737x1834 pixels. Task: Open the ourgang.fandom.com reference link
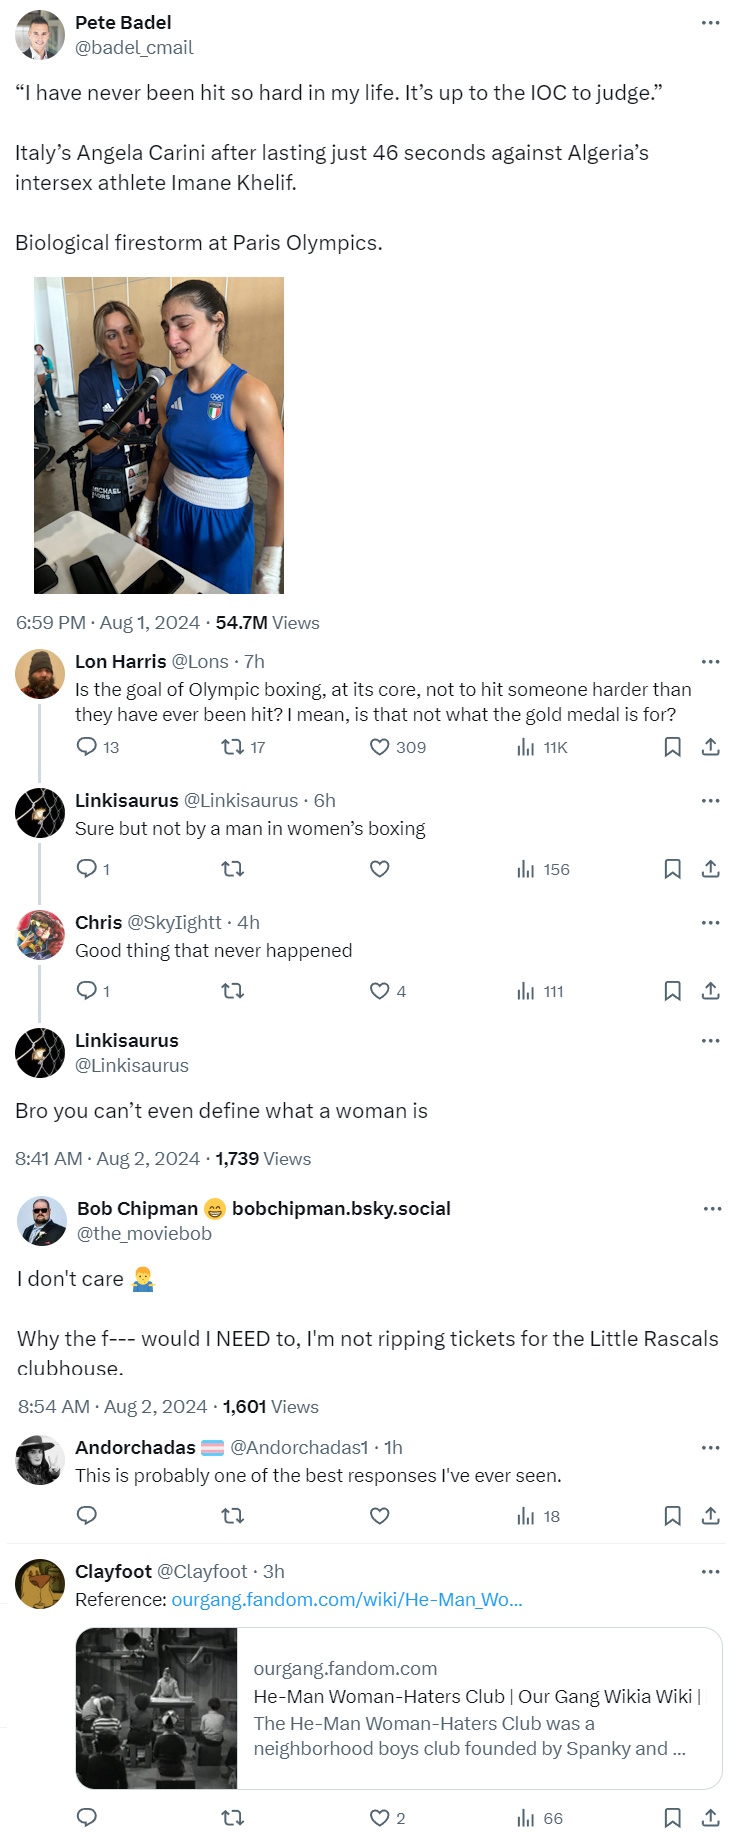[x=346, y=1600]
